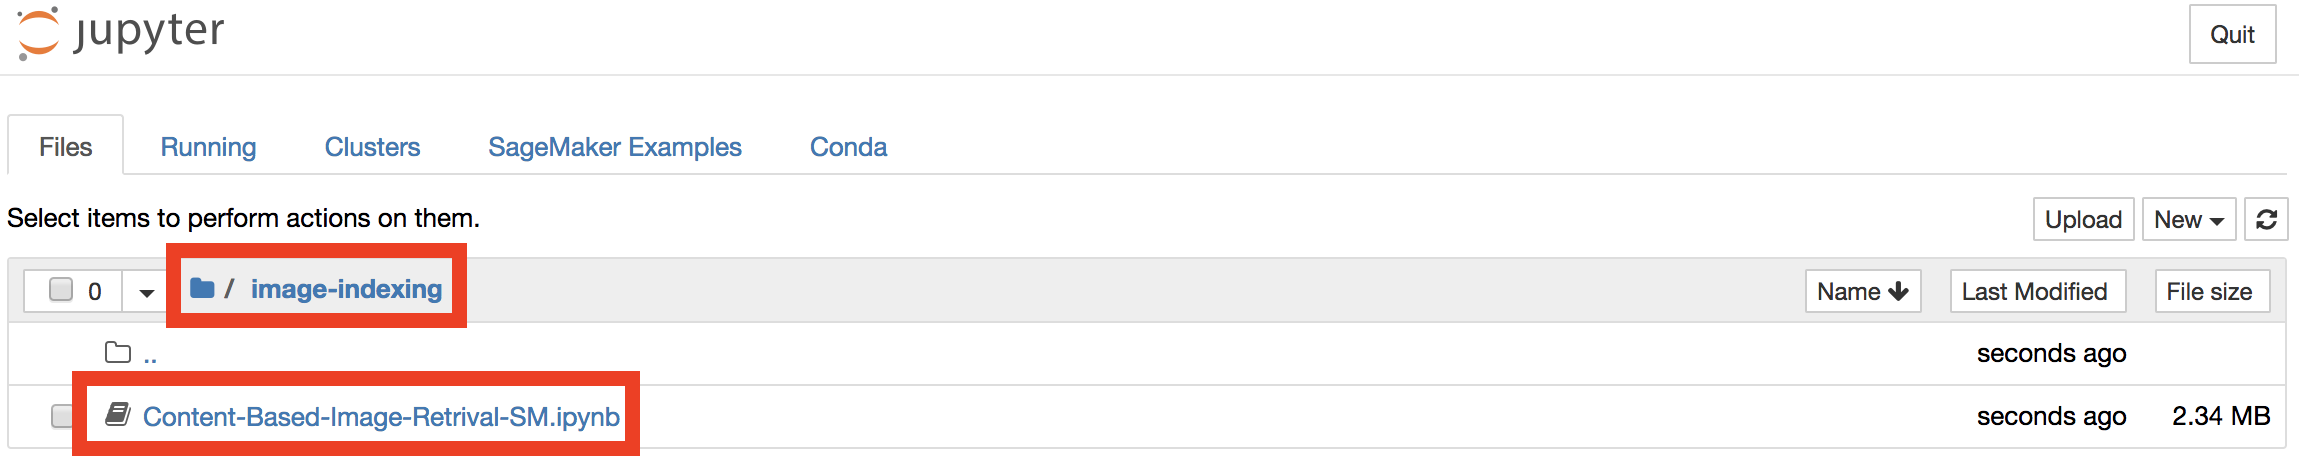Click the Quit button

coord(2232,35)
